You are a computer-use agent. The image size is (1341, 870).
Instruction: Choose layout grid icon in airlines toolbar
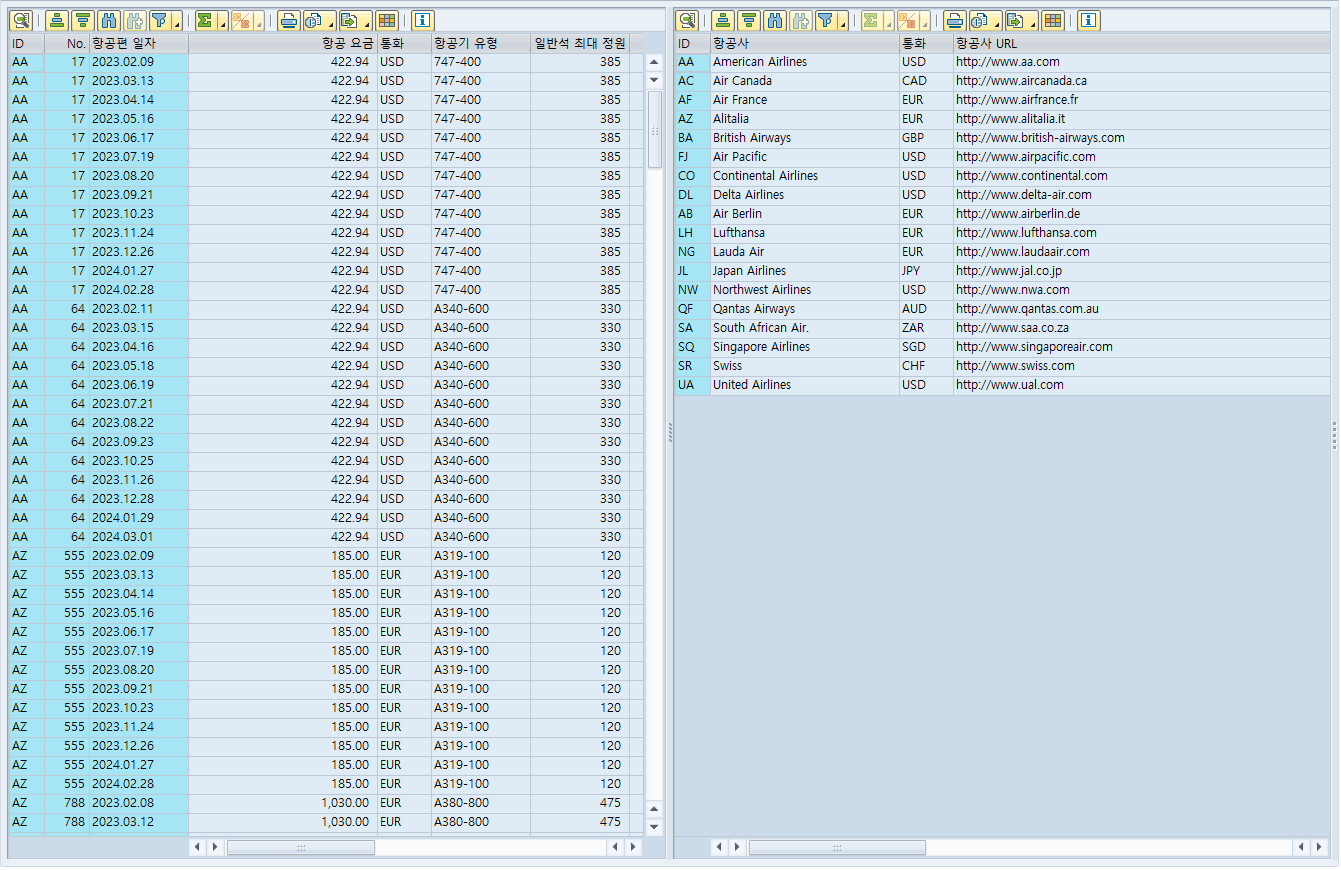1053,20
